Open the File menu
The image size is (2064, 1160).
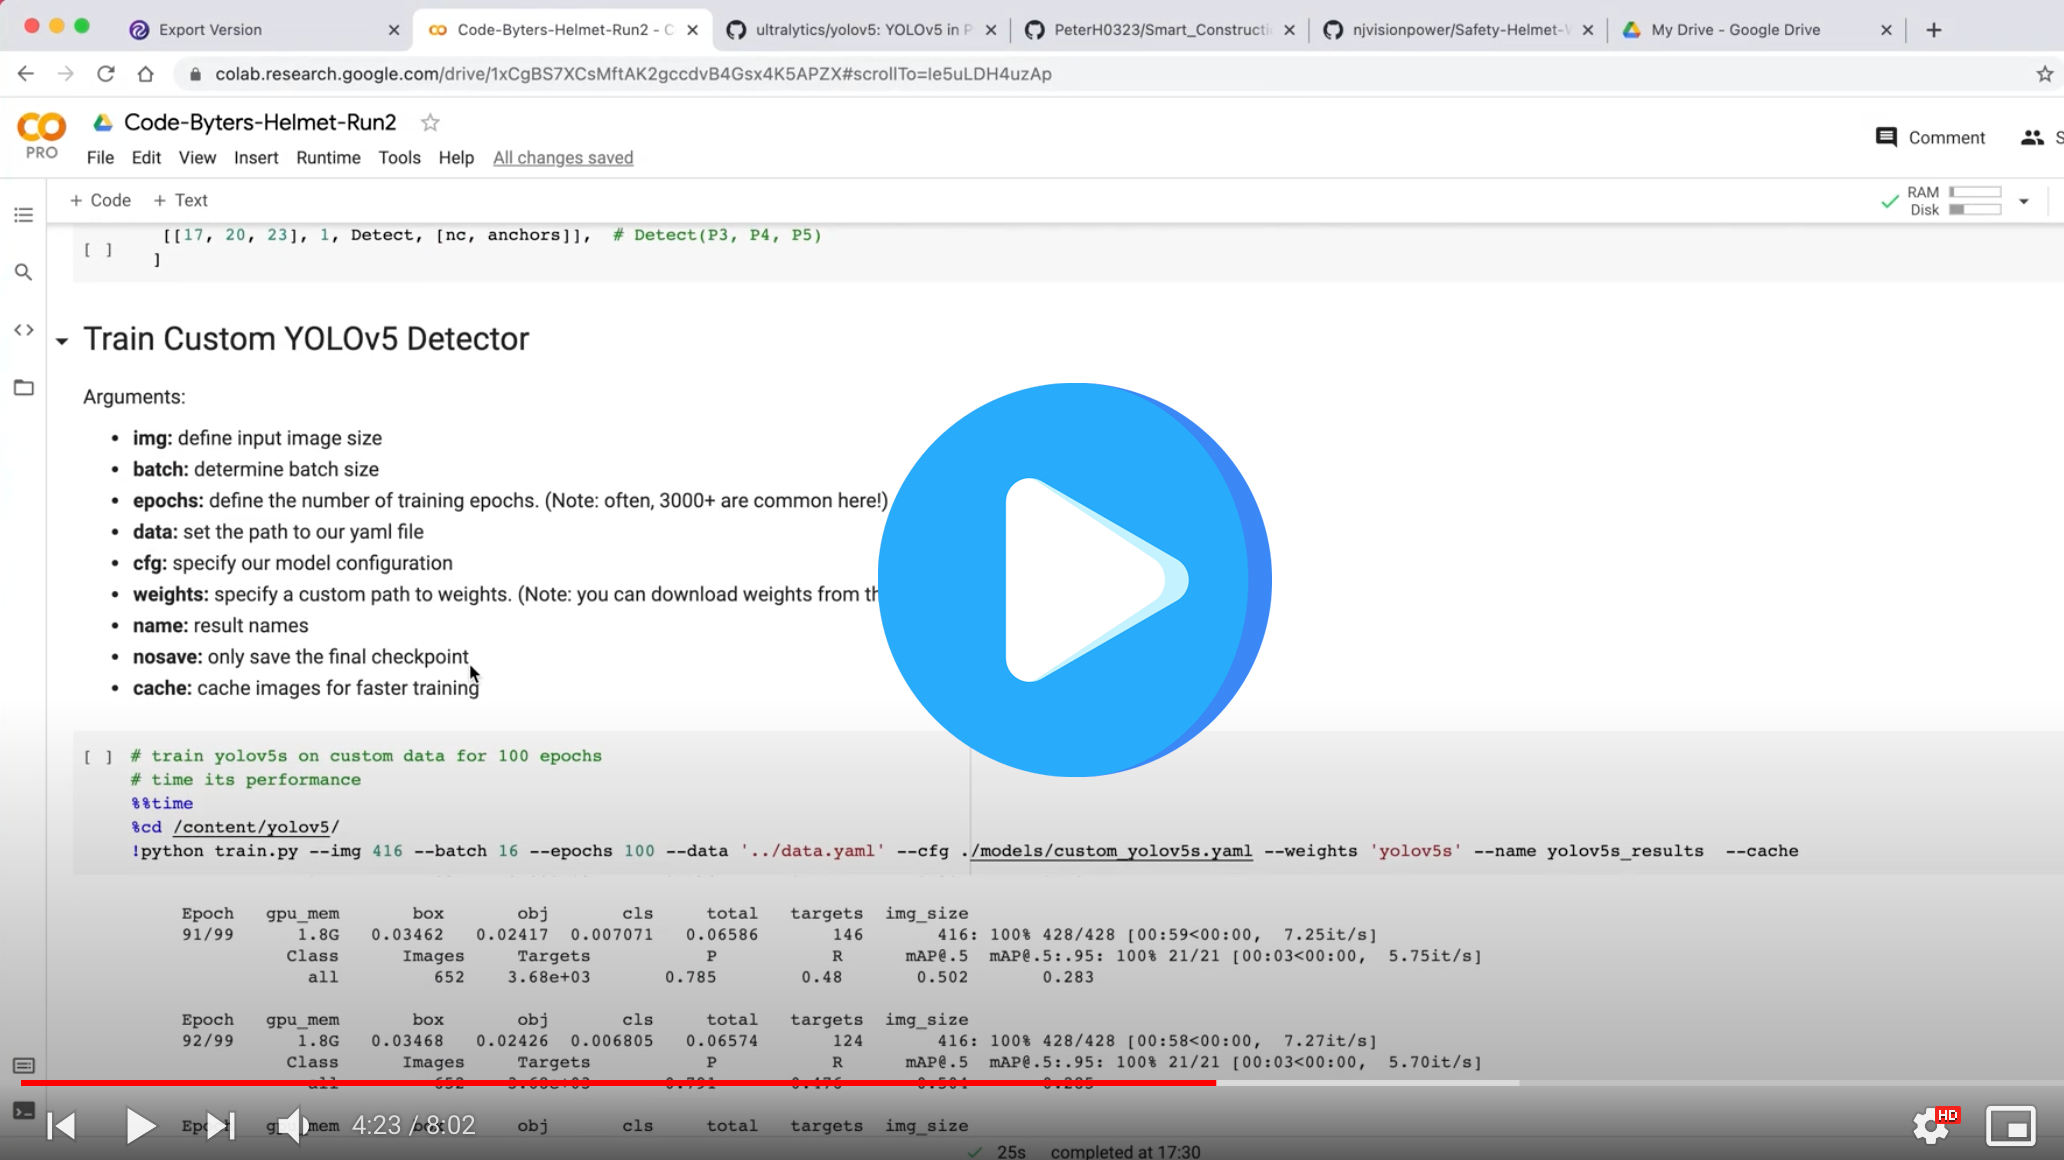100,157
